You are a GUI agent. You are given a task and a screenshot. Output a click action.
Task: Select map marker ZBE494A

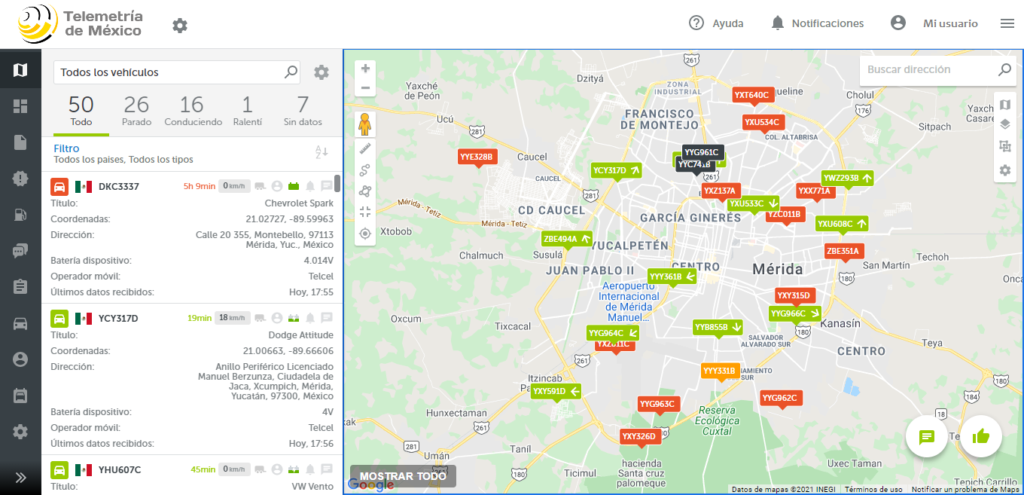[567, 239]
